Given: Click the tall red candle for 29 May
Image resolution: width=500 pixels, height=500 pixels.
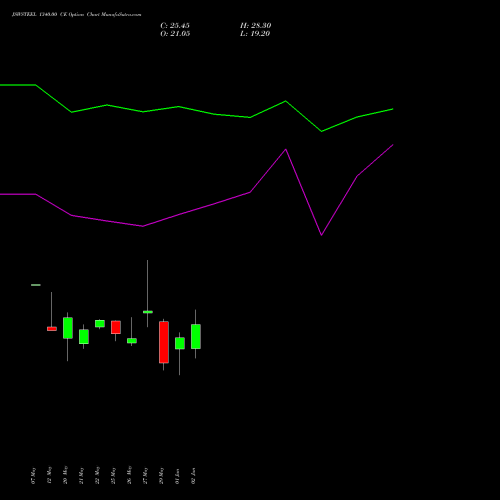Looking at the screenshot, I should coord(164,342).
